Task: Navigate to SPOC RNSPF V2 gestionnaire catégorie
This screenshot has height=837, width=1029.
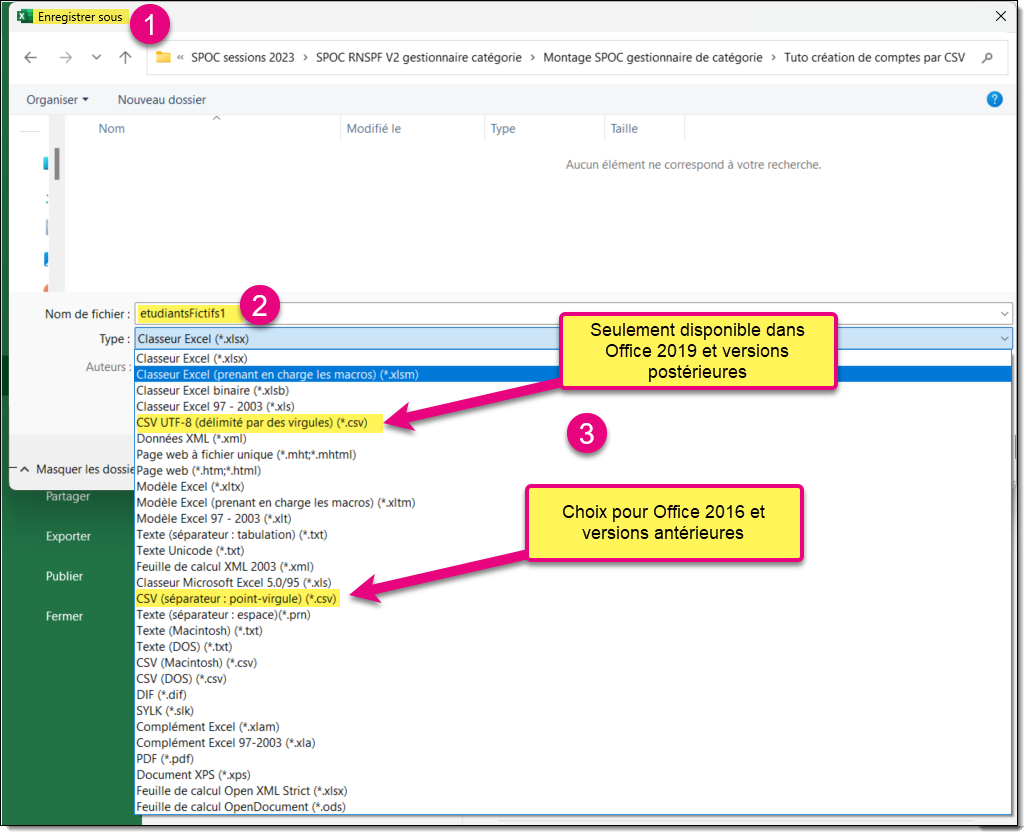Action: [419, 58]
